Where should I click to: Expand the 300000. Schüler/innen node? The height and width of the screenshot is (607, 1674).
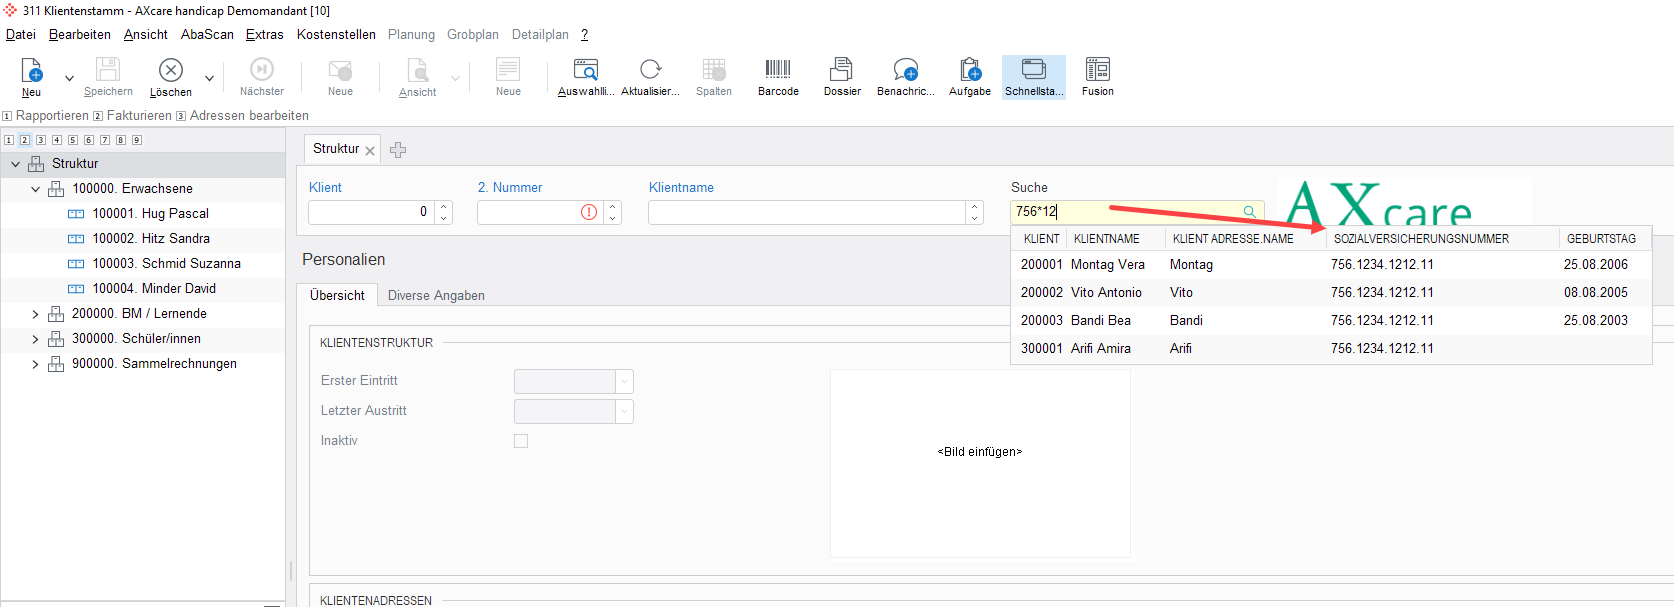point(36,339)
